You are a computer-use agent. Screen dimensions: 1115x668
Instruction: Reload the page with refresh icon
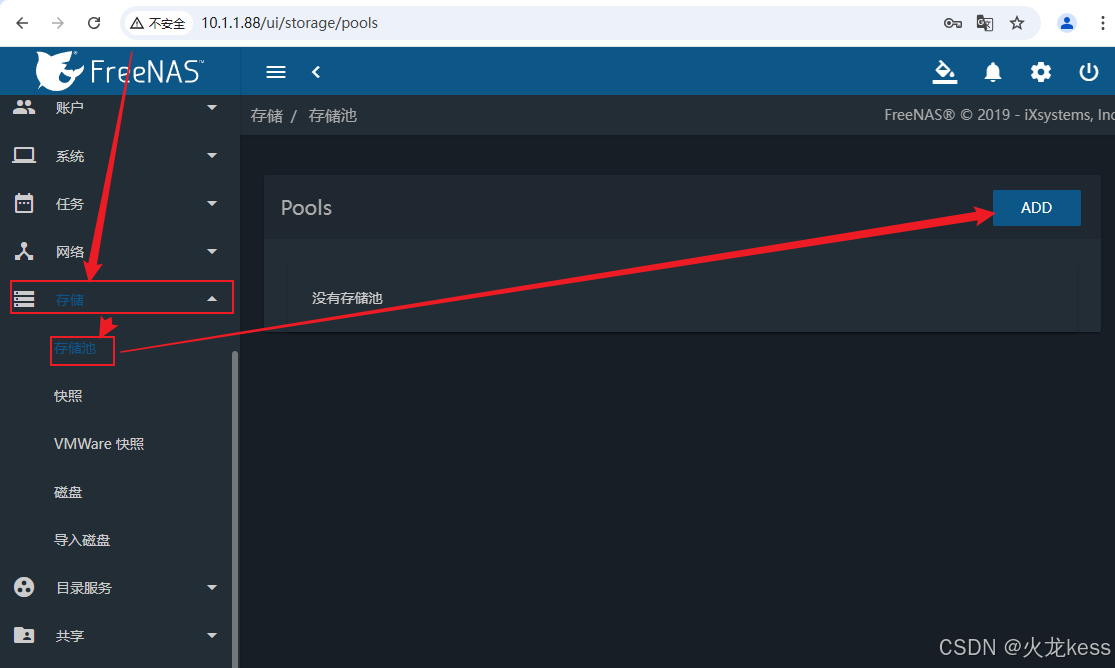point(94,23)
